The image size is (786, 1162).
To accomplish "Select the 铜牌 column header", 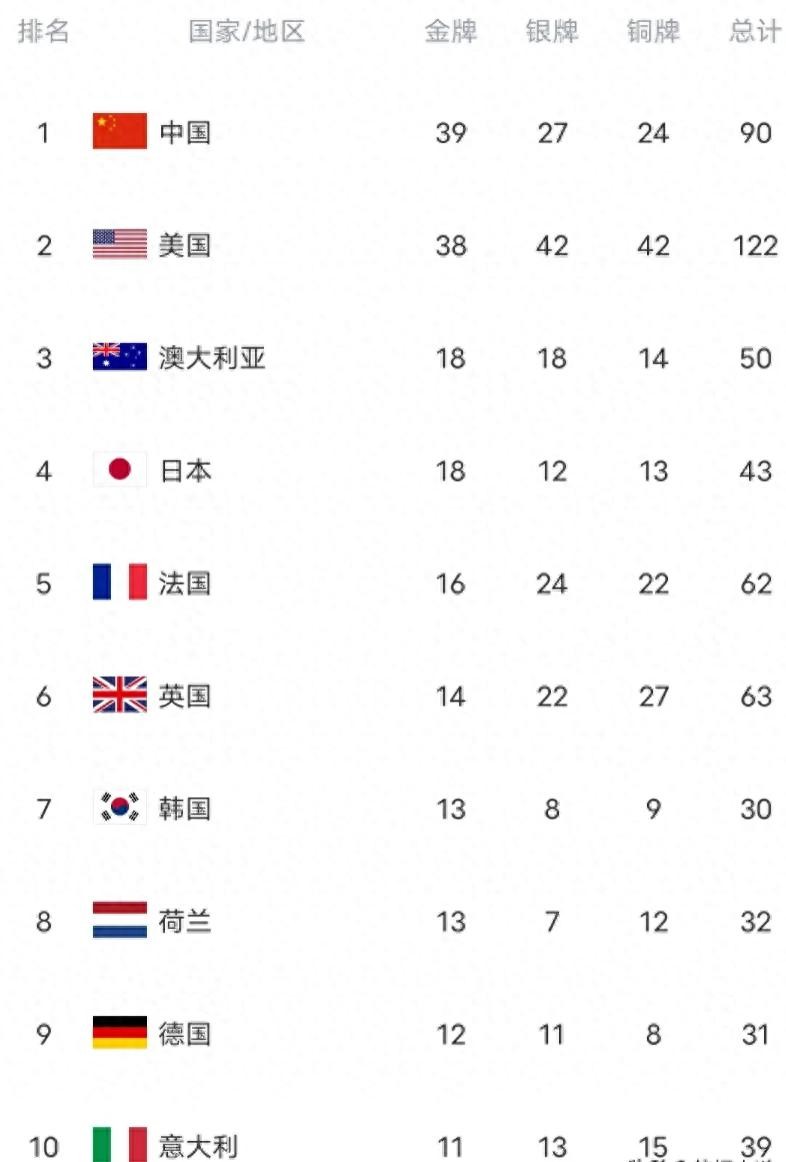I will tap(653, 32).
